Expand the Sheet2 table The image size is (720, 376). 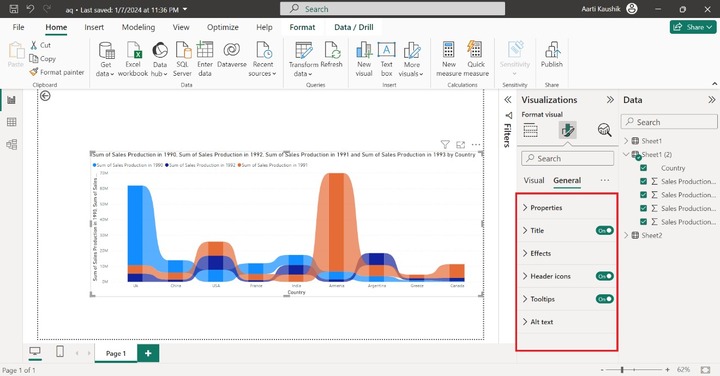point(626,235)
